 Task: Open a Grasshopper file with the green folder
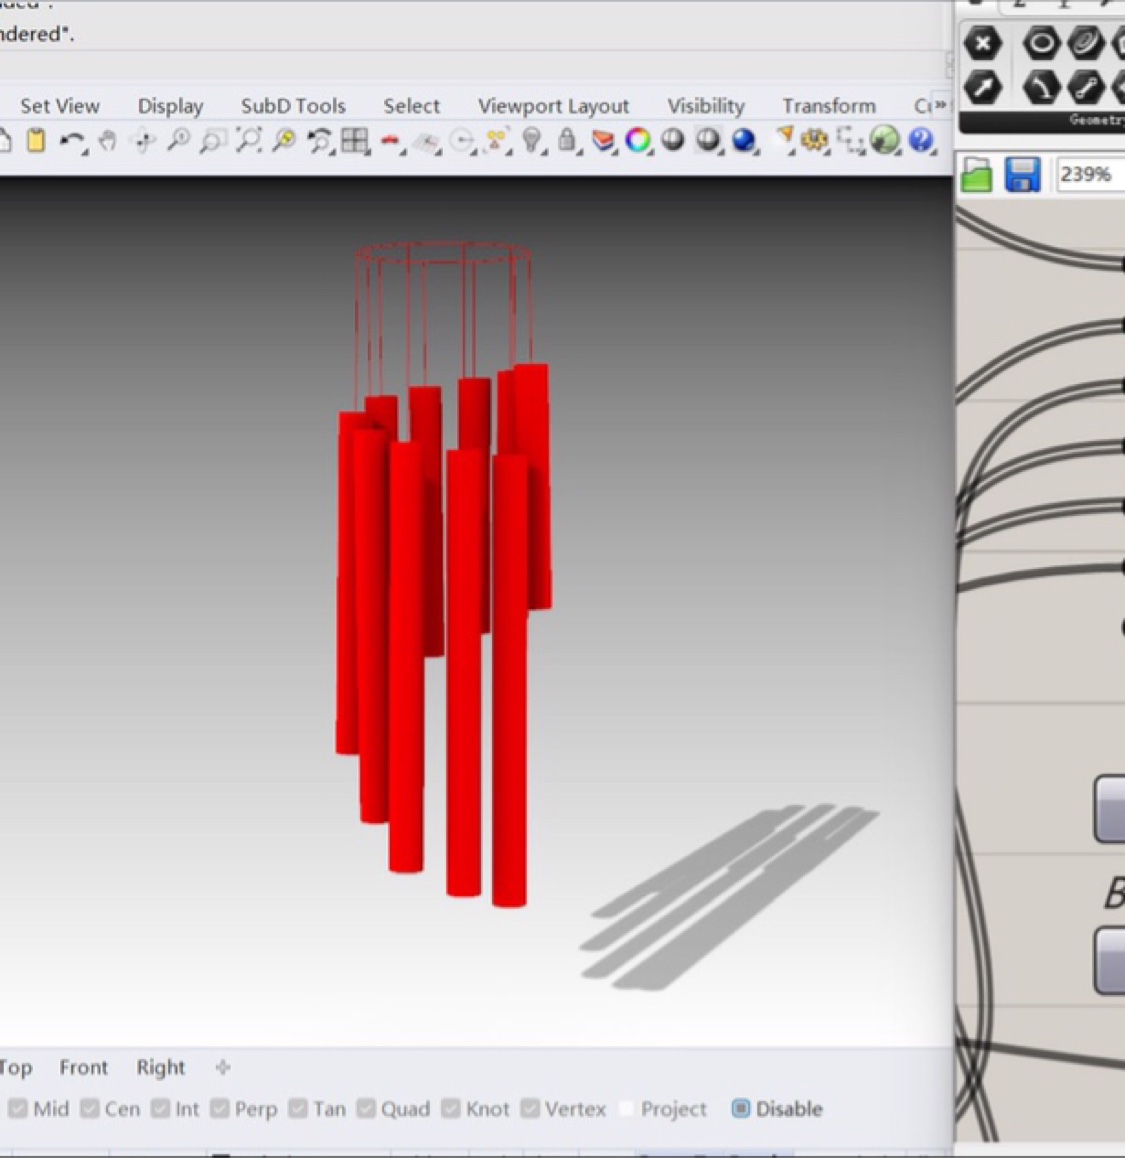click(x=977, y=176)
